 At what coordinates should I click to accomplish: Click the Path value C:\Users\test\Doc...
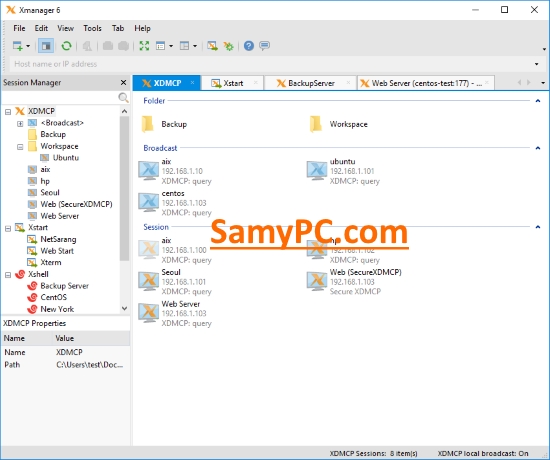[x=89, y=365]
